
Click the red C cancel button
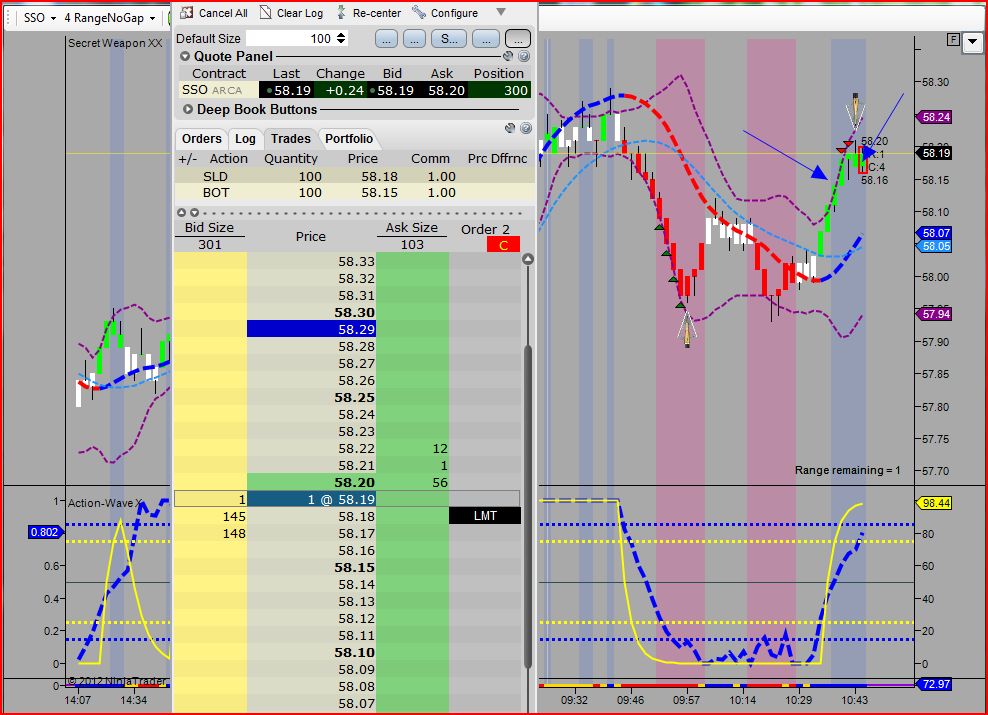(x=503, y=245)
